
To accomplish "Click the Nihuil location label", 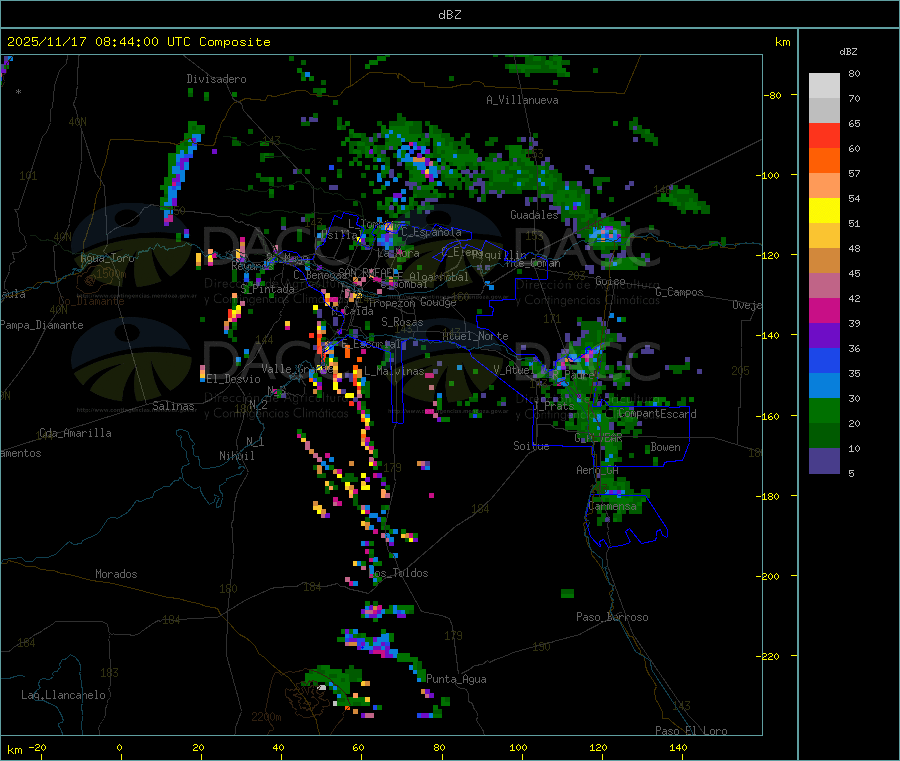I will tap(236, 456).
